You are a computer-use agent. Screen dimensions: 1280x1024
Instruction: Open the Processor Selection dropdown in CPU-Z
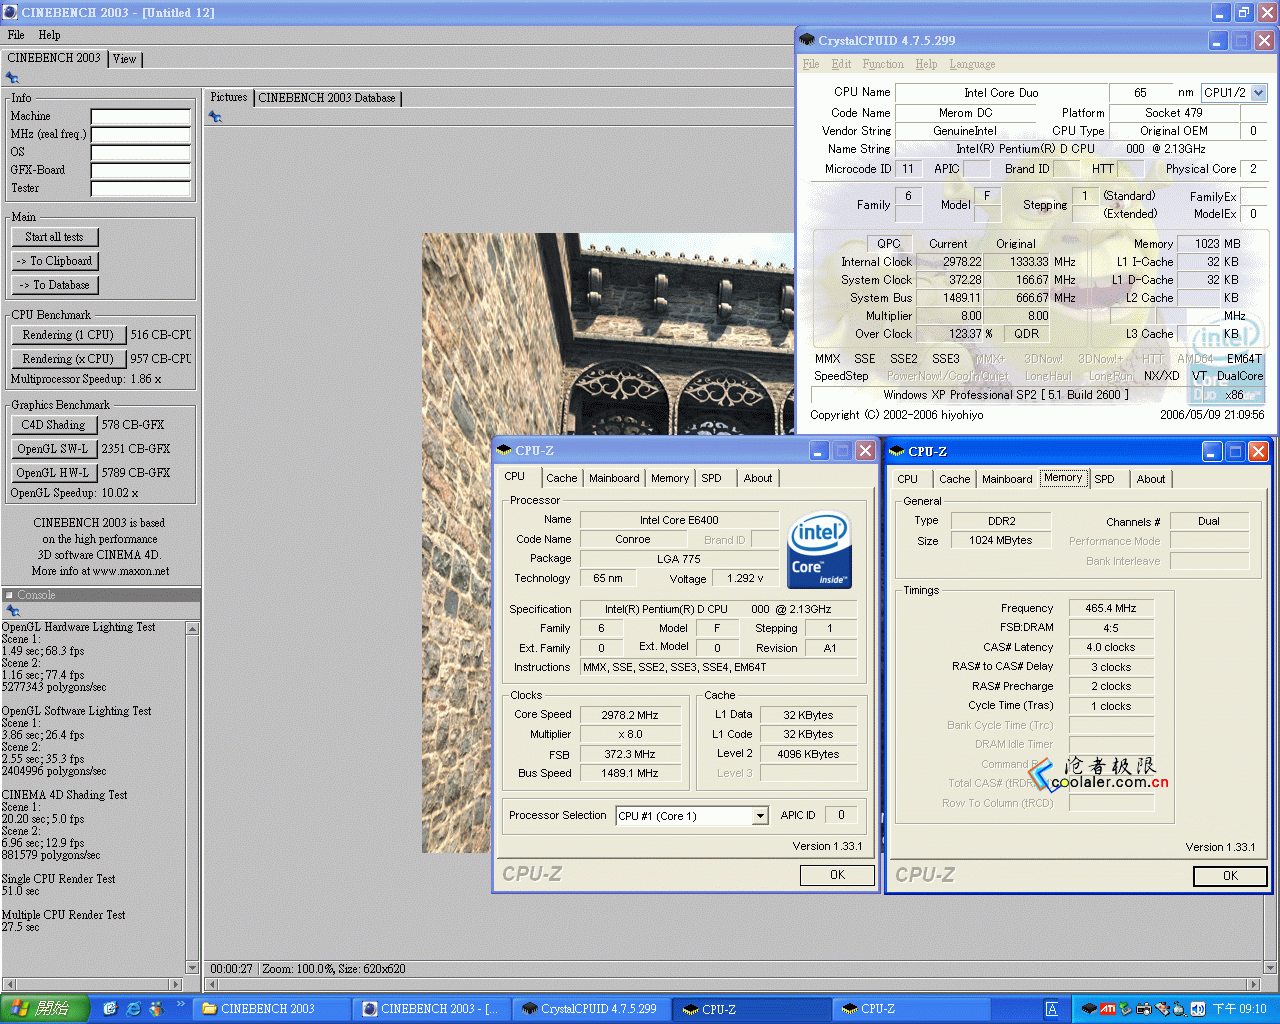coord(760,816)
